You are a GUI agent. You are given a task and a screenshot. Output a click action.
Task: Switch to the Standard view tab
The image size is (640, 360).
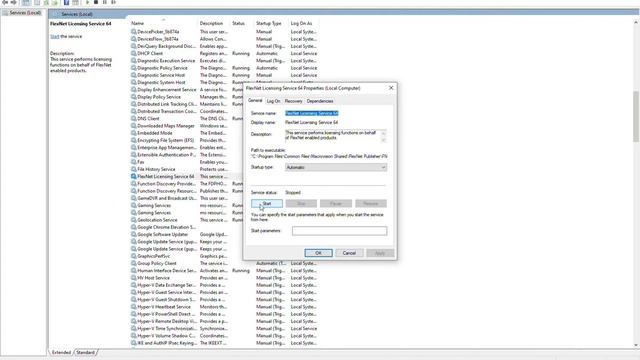[x=85, y=352]
